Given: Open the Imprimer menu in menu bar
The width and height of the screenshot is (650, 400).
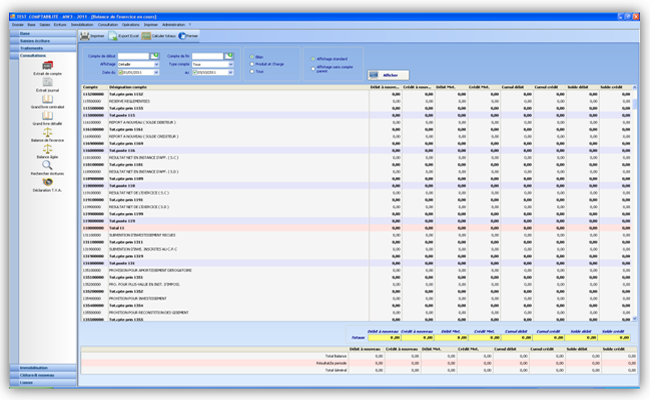Looking at the screenshot, I should coord(150,25).
